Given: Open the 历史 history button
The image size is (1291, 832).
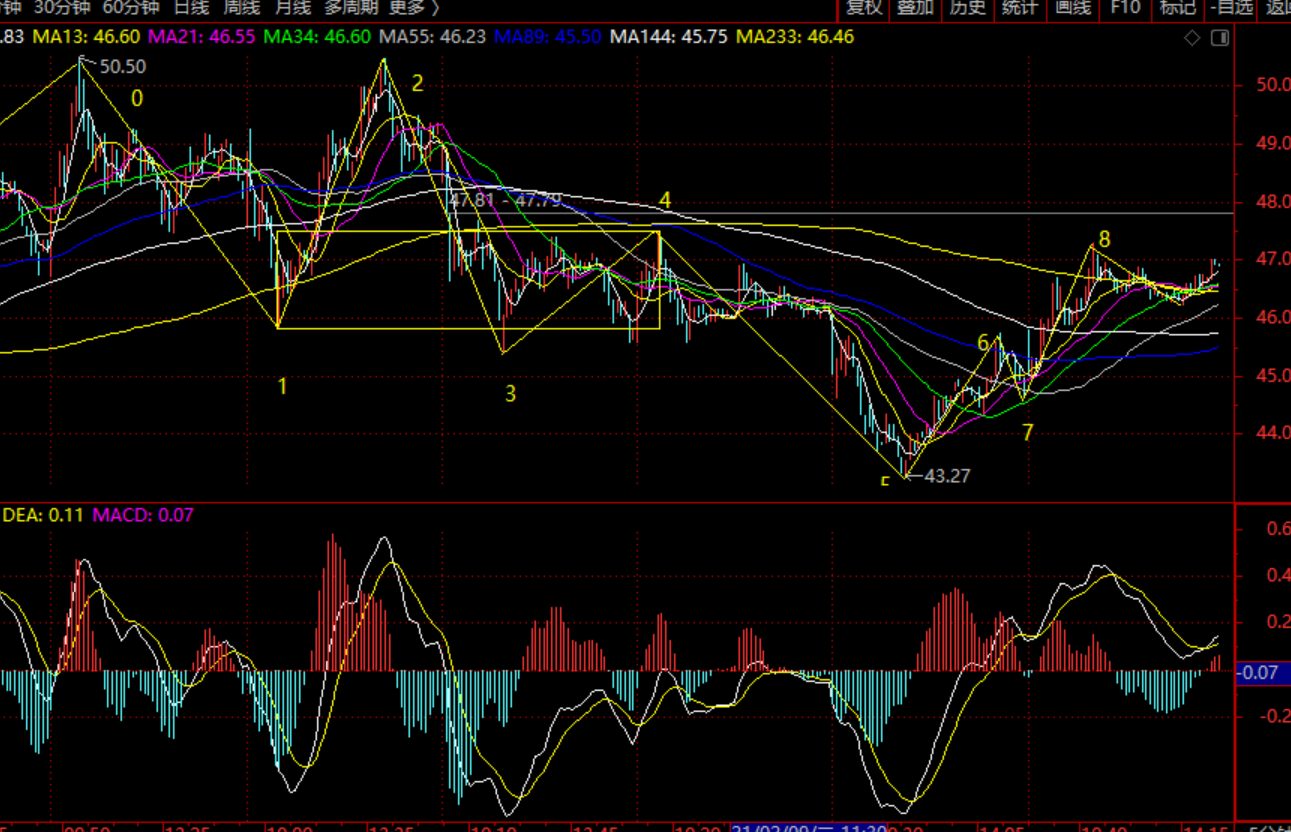Looking at the screenshot, I should click(x=967, y=8).
